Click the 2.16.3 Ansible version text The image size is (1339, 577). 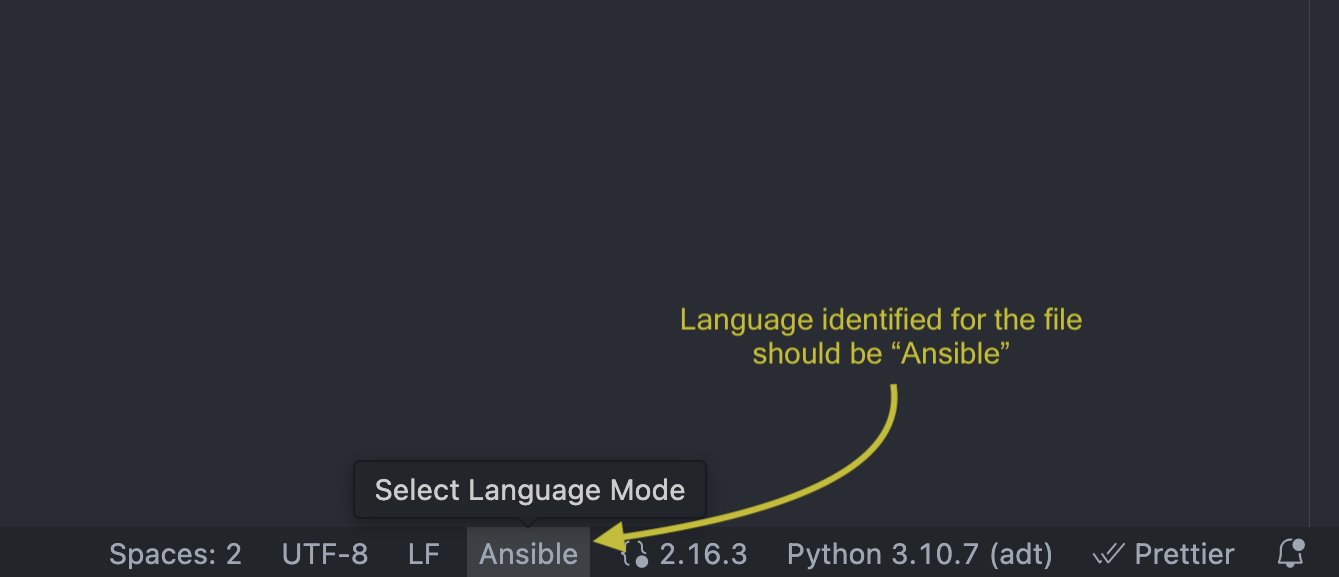point(703,554)
